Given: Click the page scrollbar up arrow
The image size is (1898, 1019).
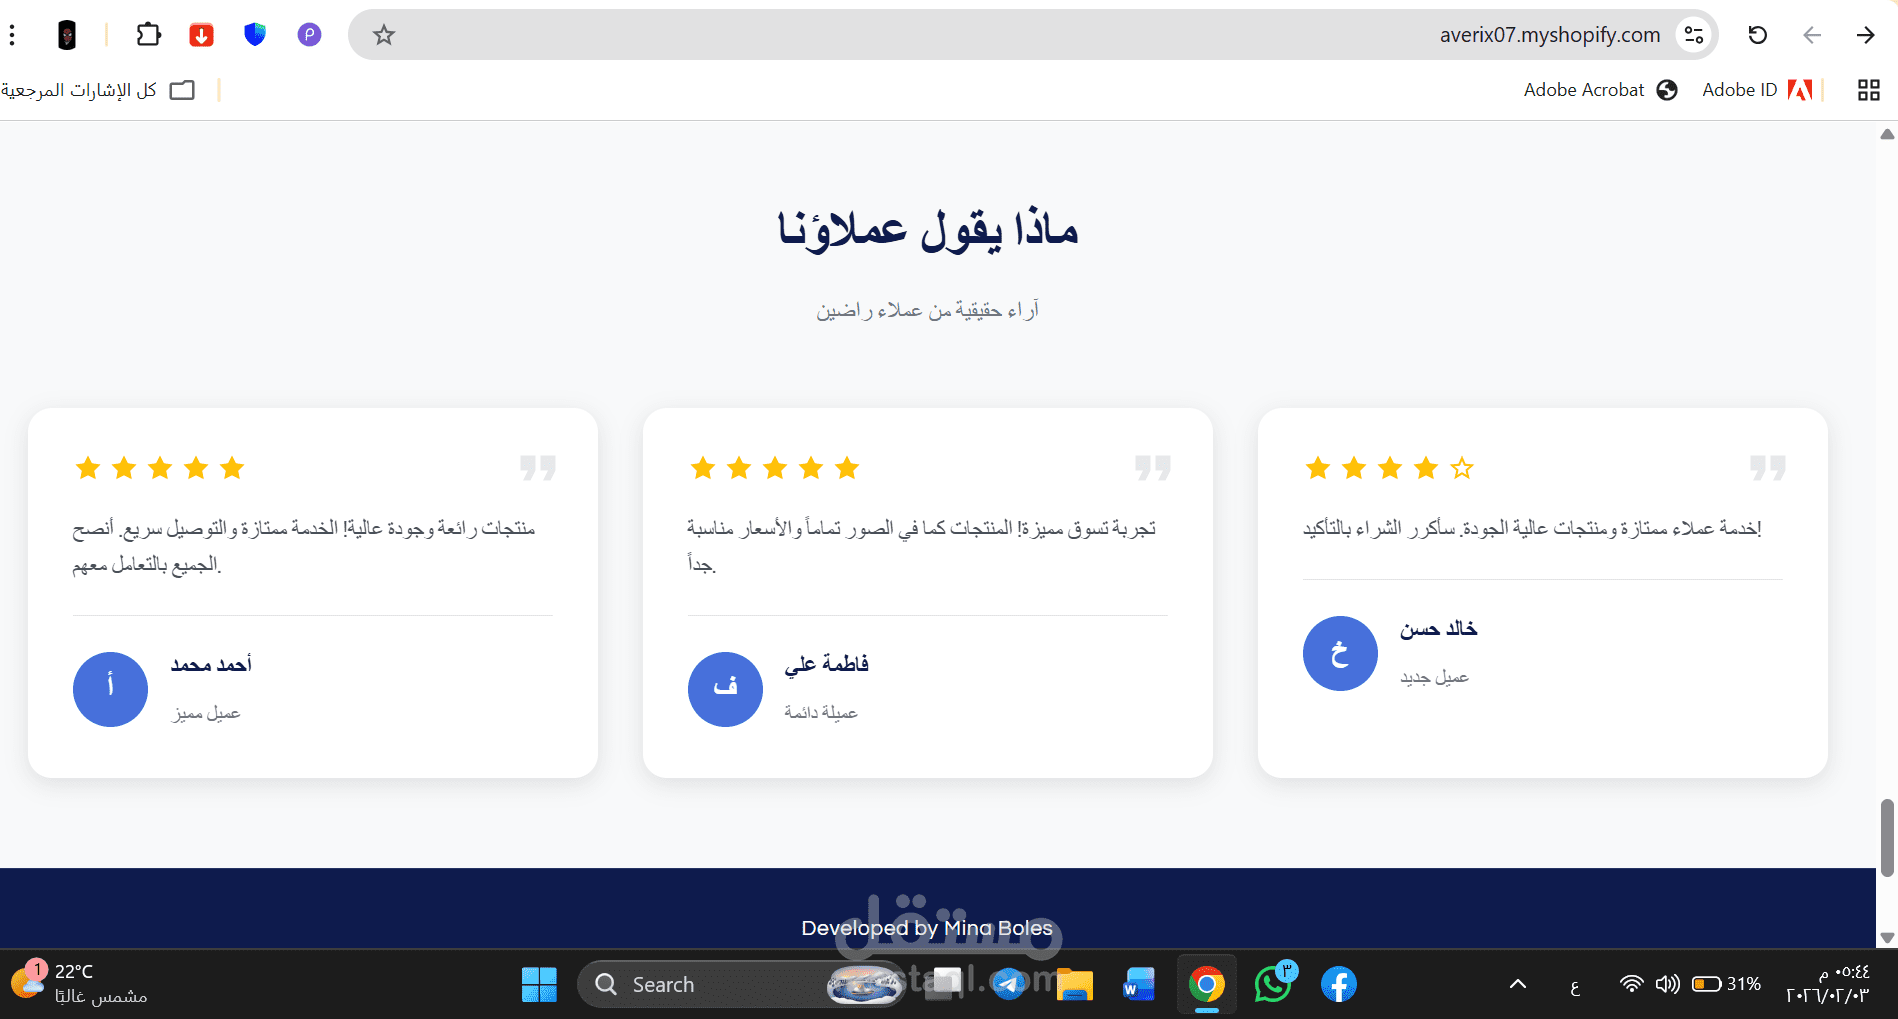Looking at the screenshot, I should tap(1887, 134).
